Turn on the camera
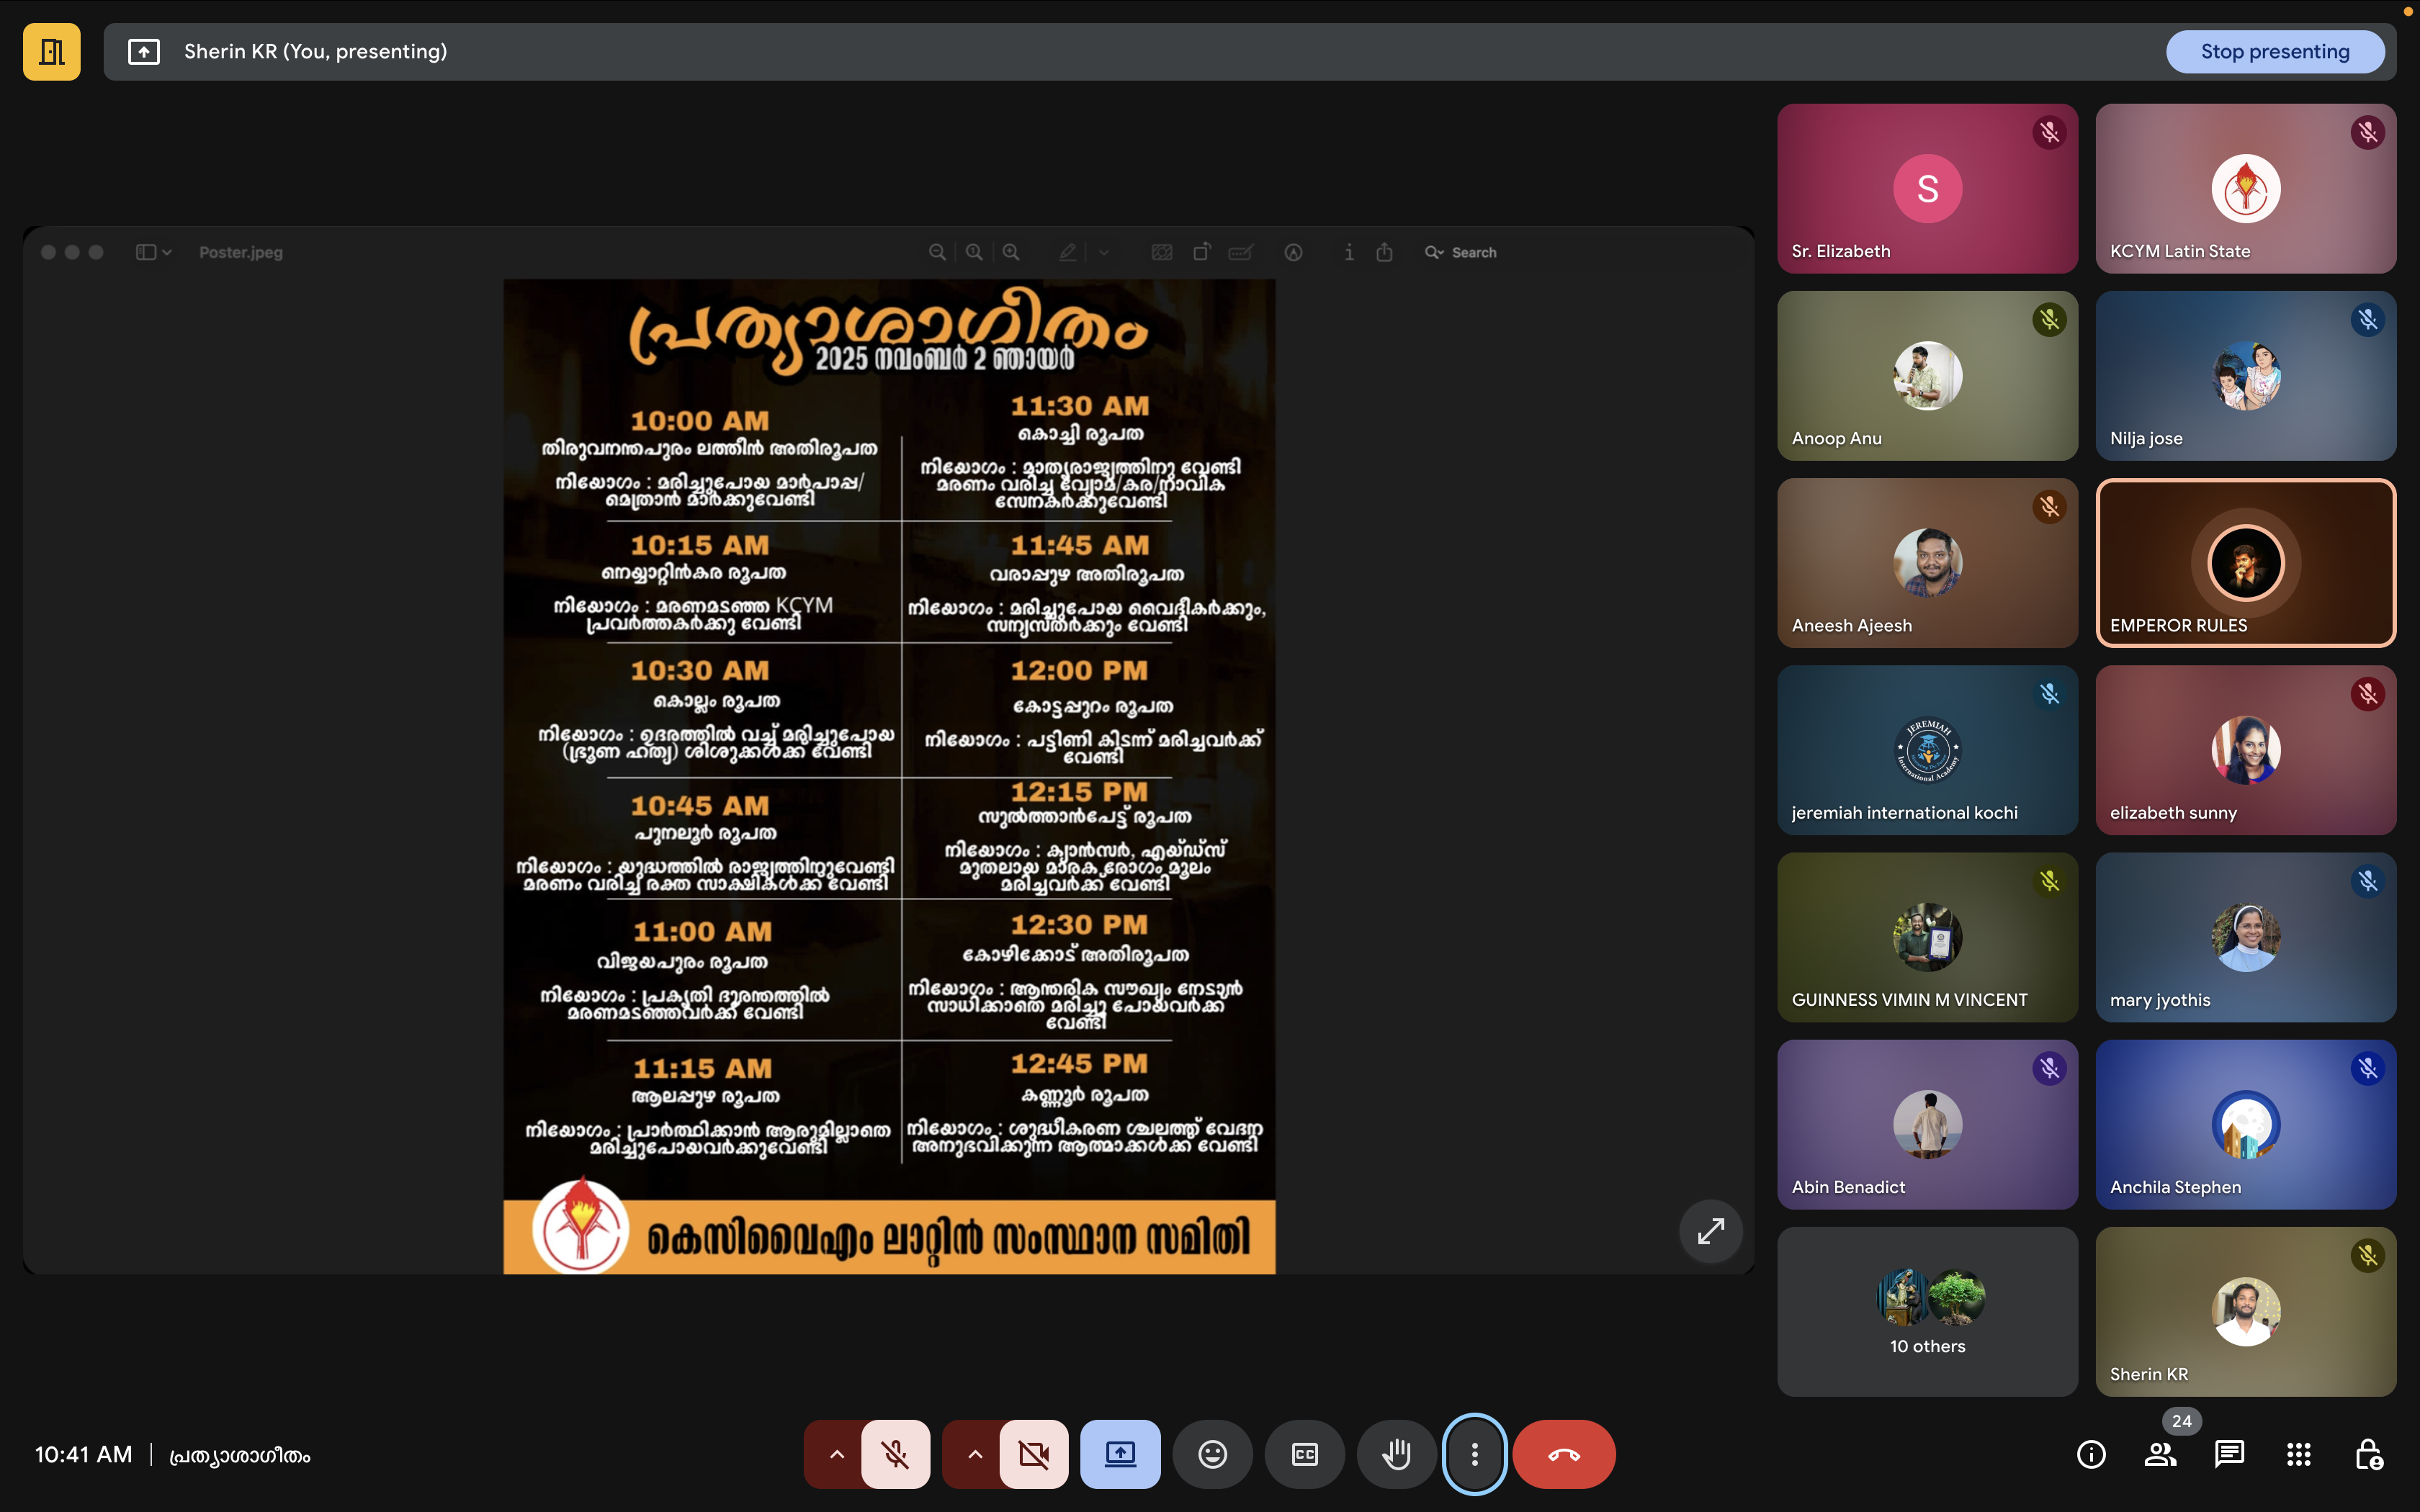The height and width of the screenshot is (1512, 2420). 1034,1454
